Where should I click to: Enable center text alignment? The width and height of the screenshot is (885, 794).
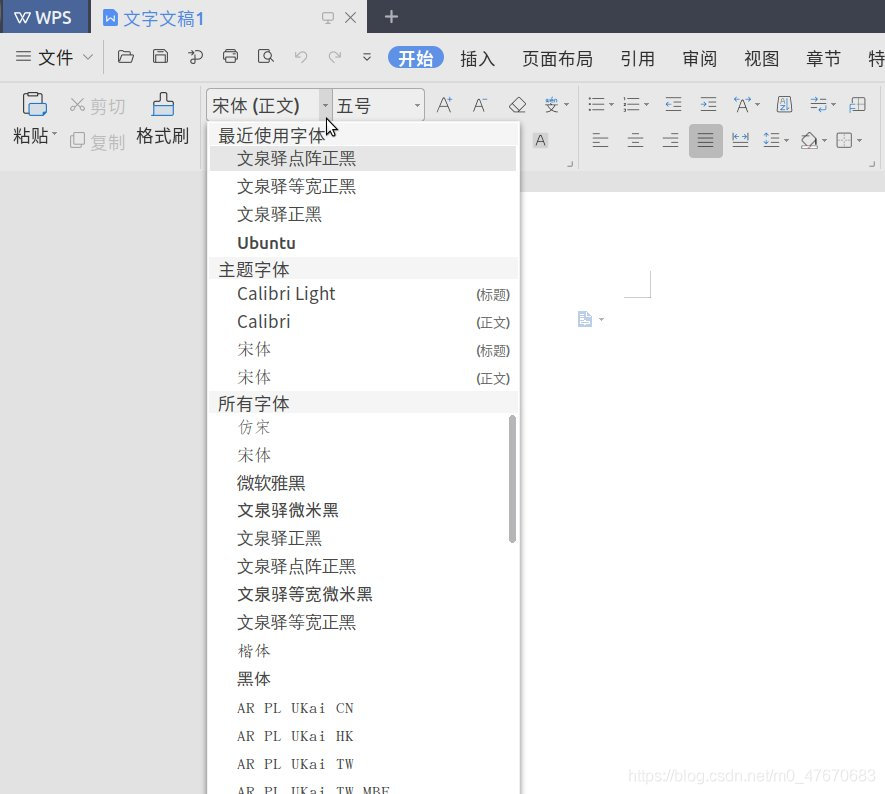click(x=635, y=140)
